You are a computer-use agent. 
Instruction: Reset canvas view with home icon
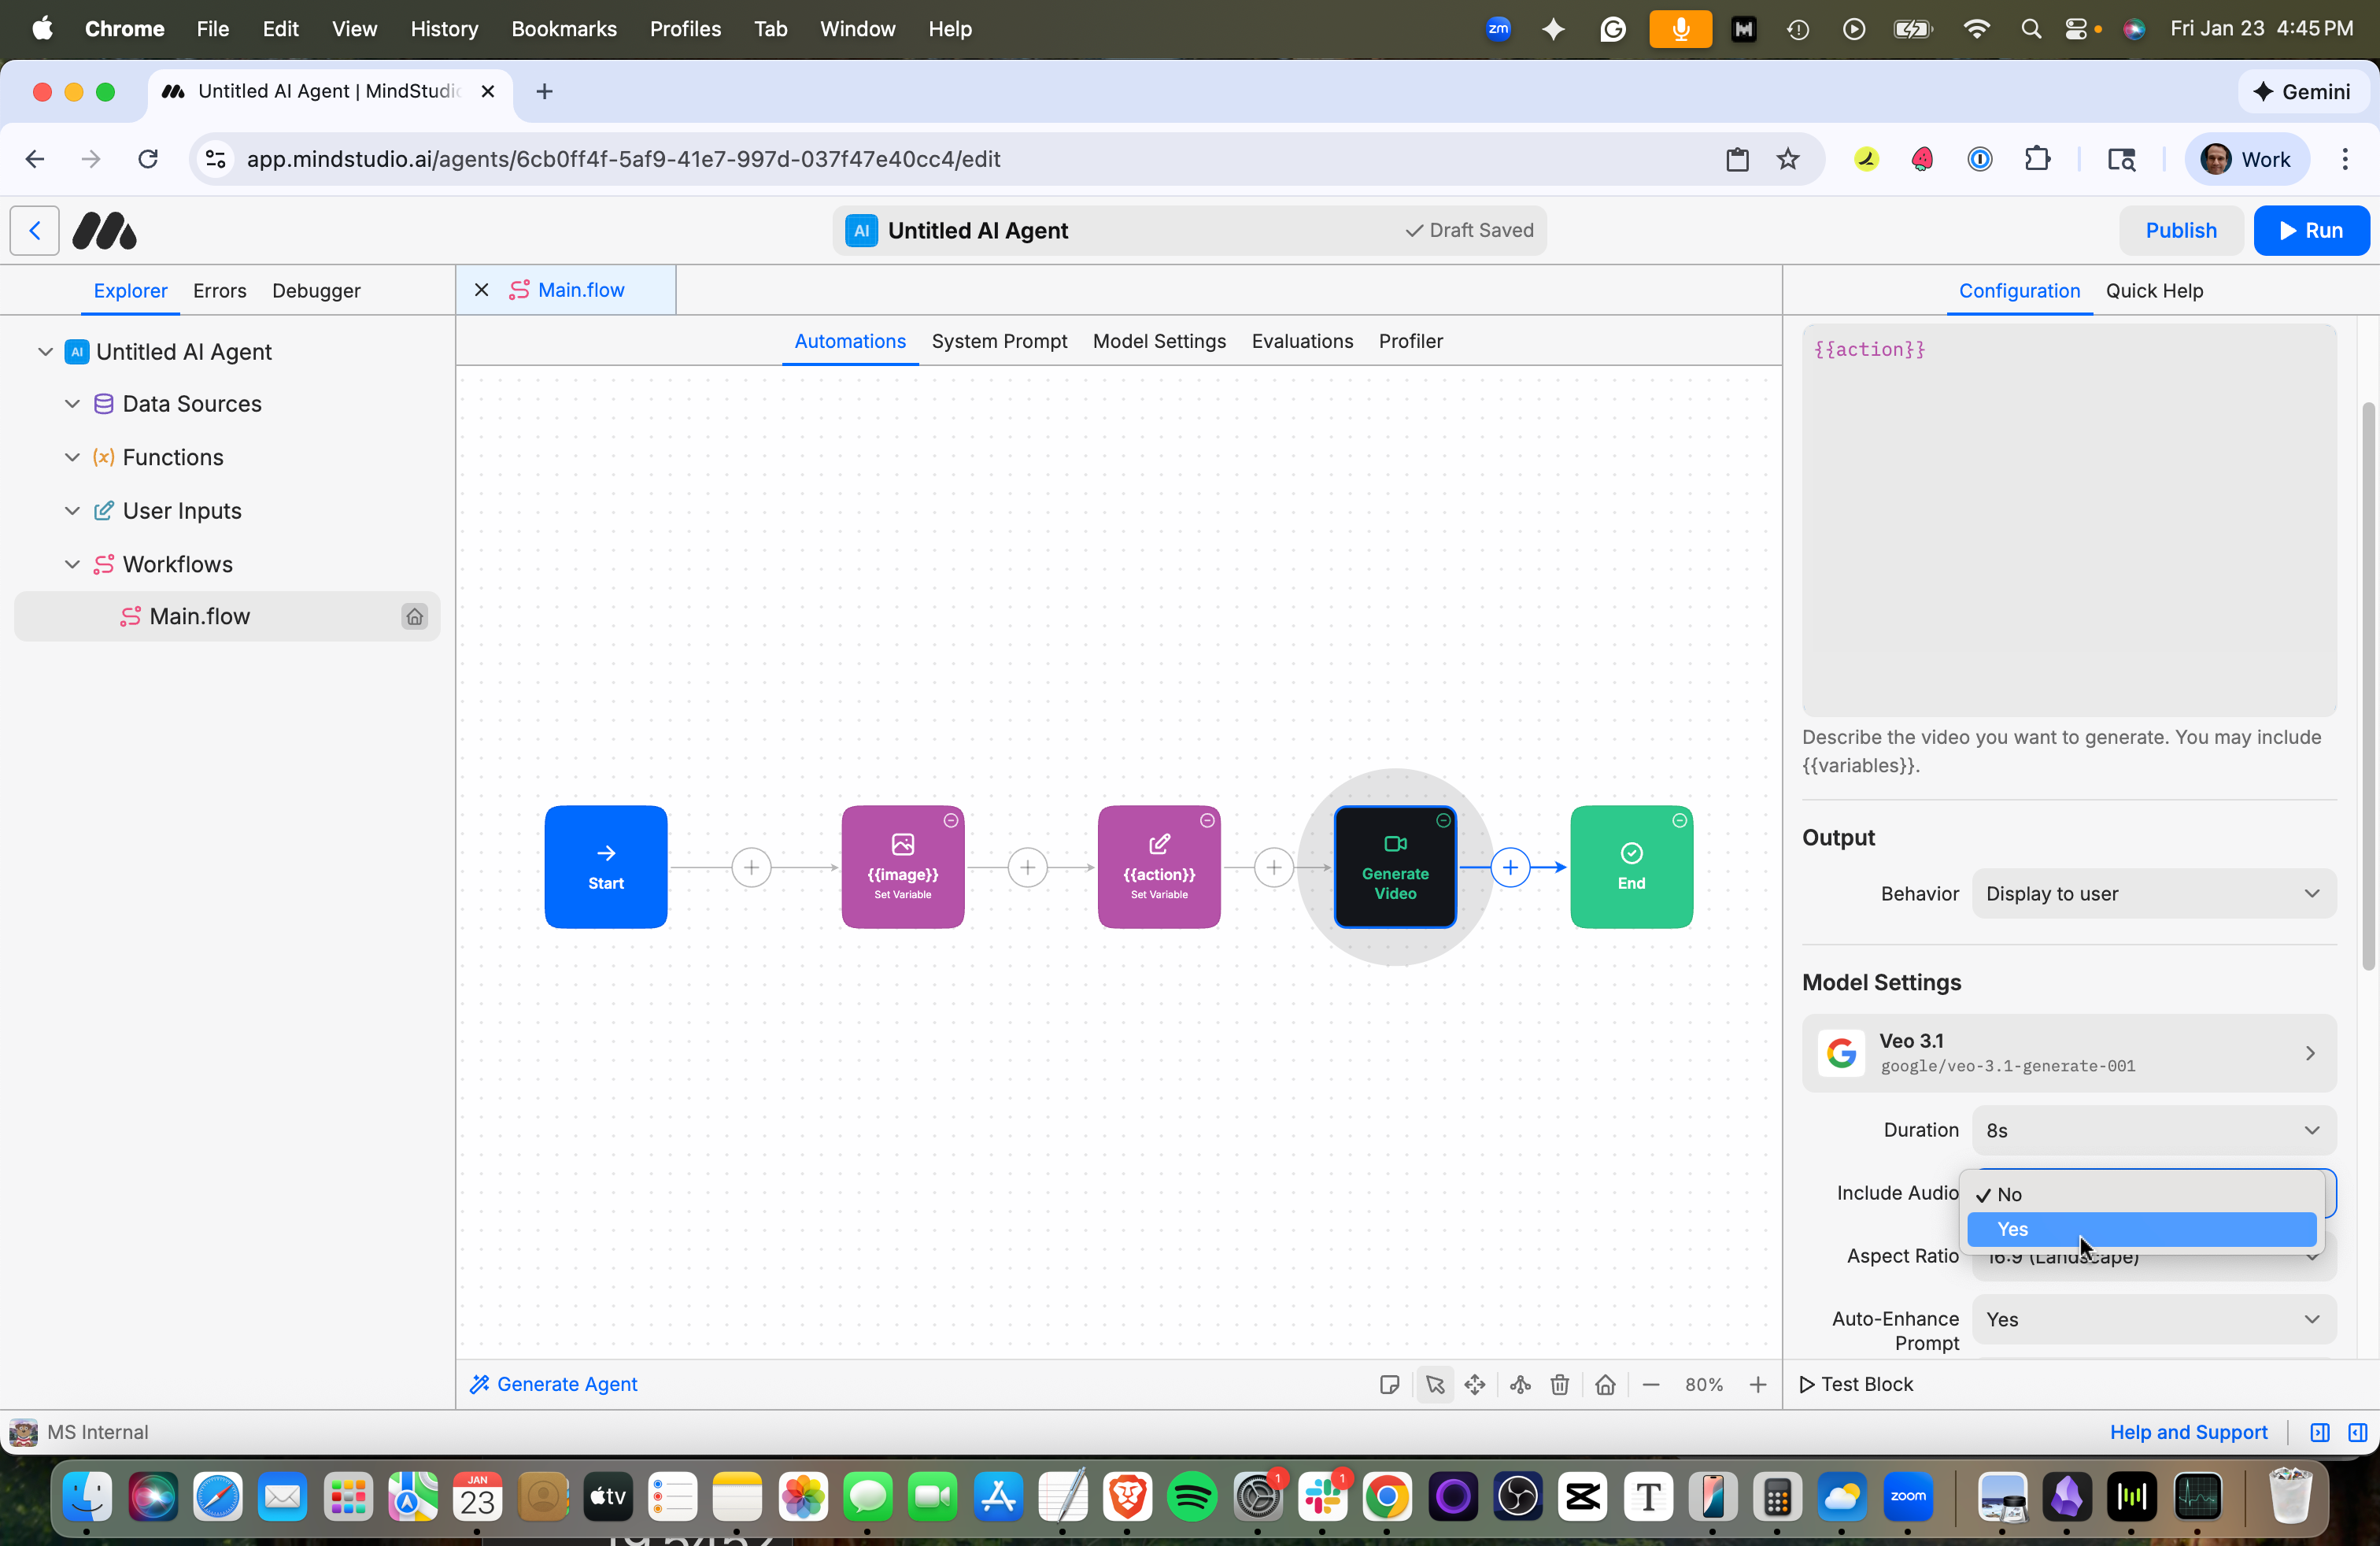coord(1605,1384)
